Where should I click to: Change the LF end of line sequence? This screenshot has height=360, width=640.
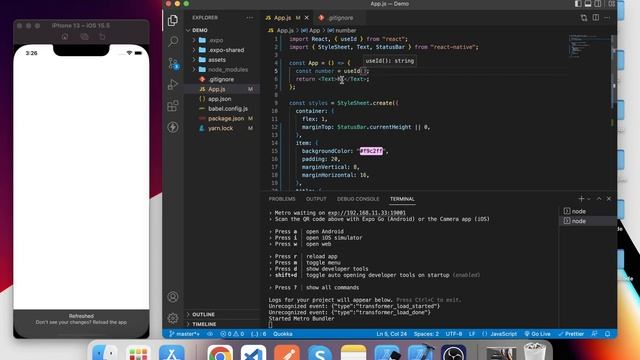click(x=472, y=334)
